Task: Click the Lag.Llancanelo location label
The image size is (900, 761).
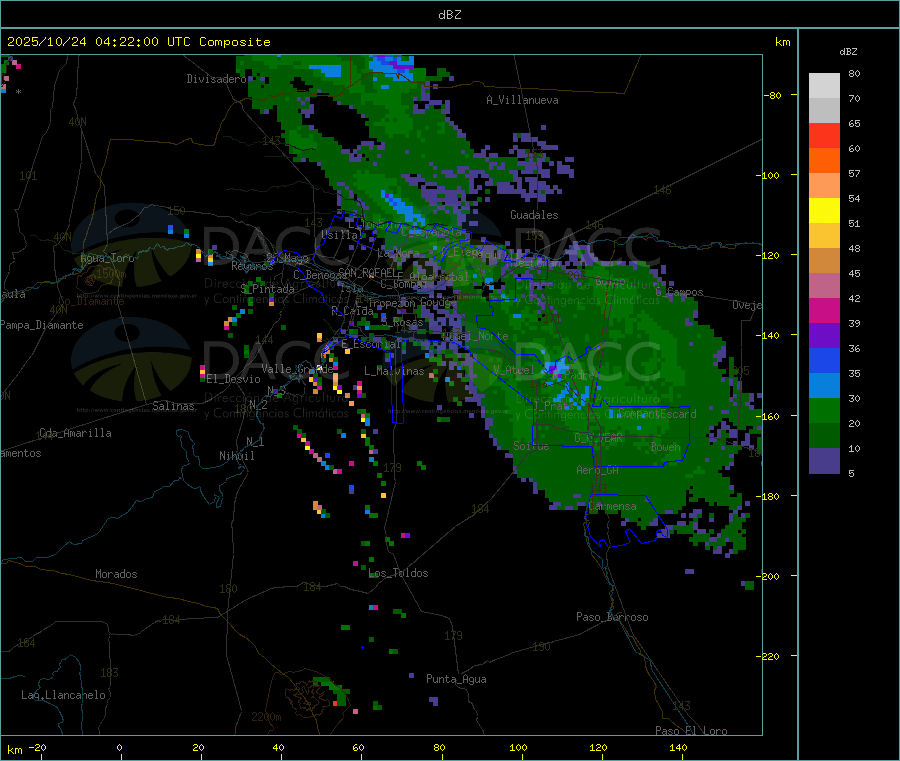Action: [x=63, y=695]
